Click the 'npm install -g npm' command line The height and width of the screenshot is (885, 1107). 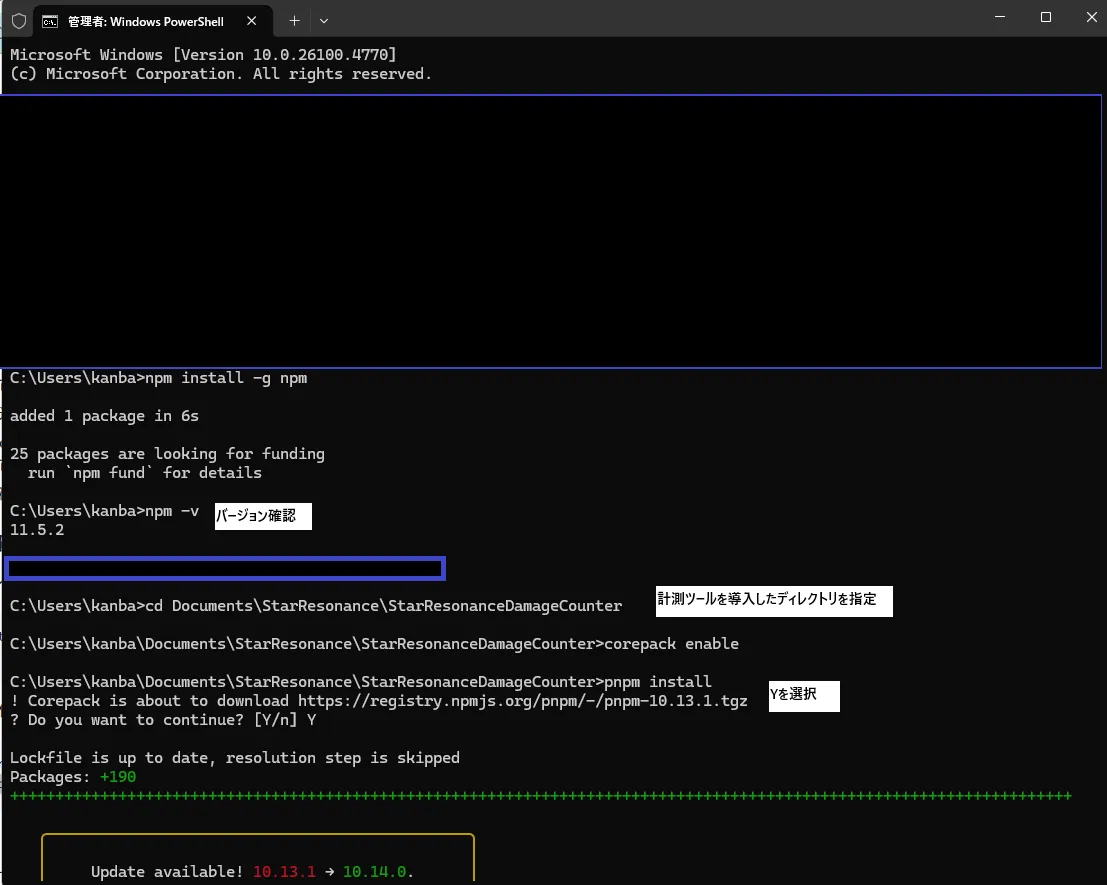tap(226, 378)
